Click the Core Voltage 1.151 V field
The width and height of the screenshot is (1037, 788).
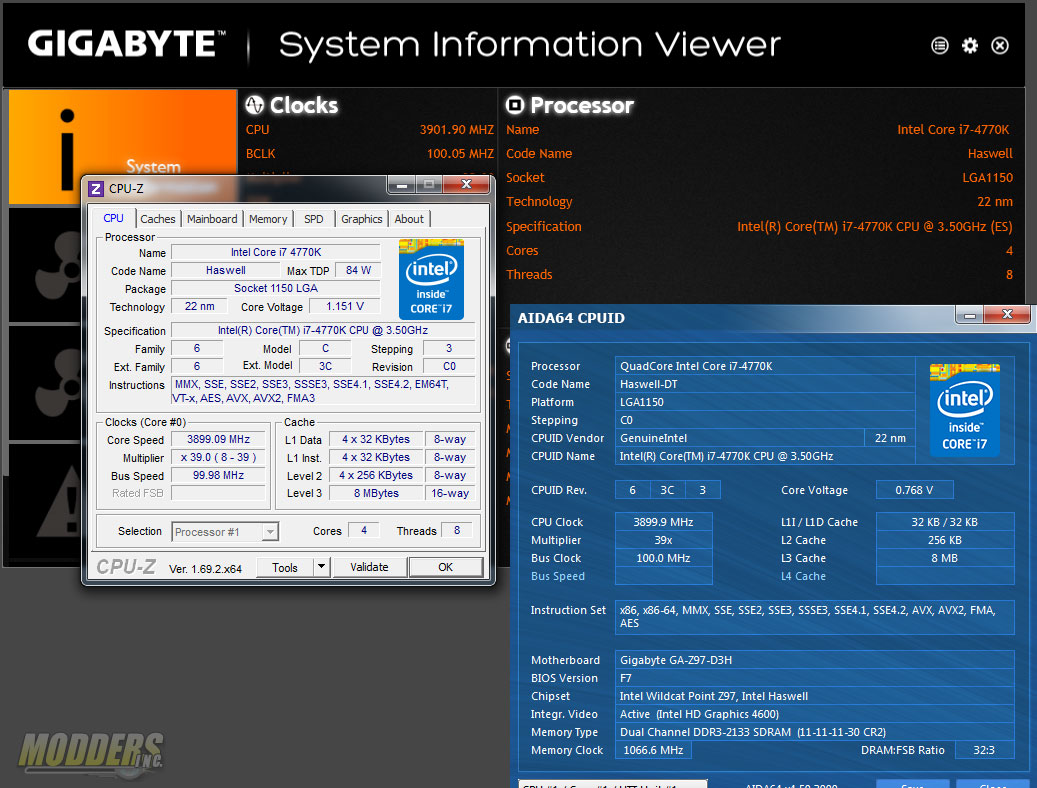[345, 306]
